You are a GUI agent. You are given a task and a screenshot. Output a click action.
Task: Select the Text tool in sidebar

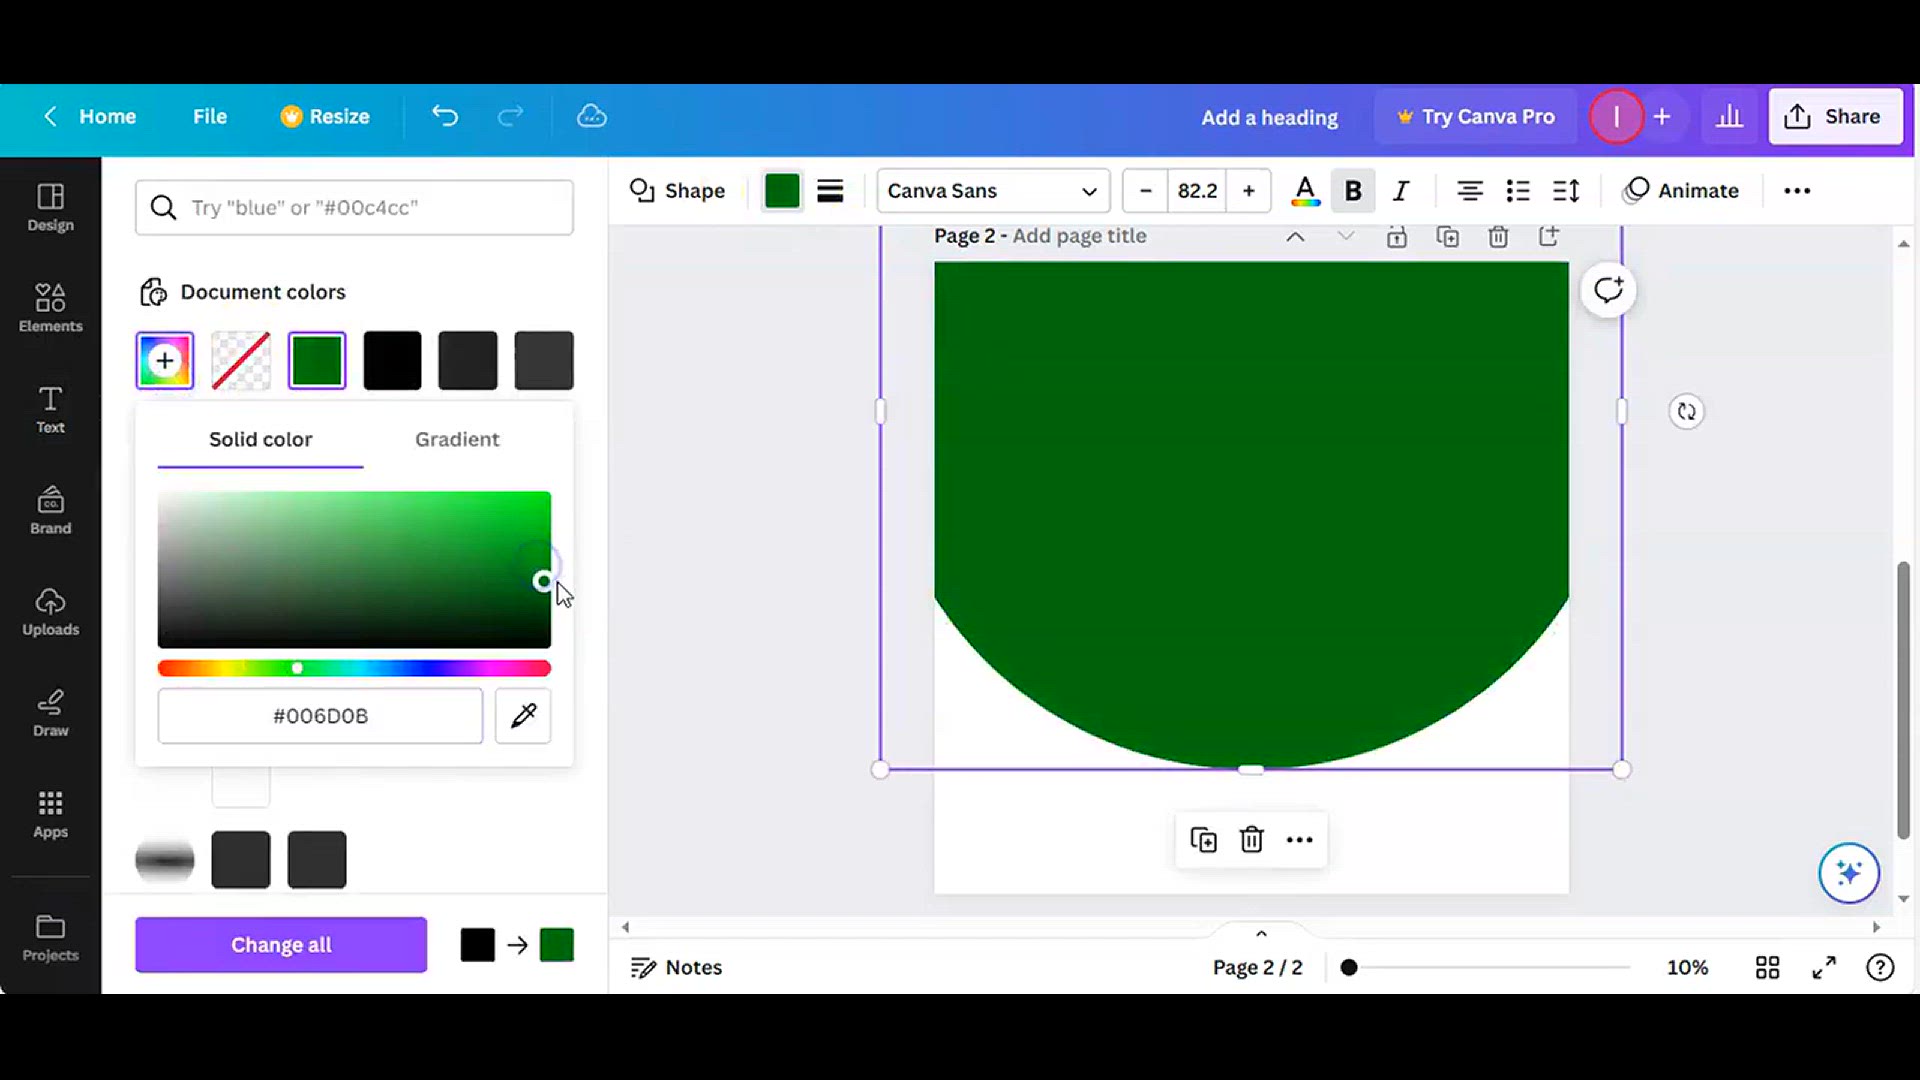coord(50,409)
